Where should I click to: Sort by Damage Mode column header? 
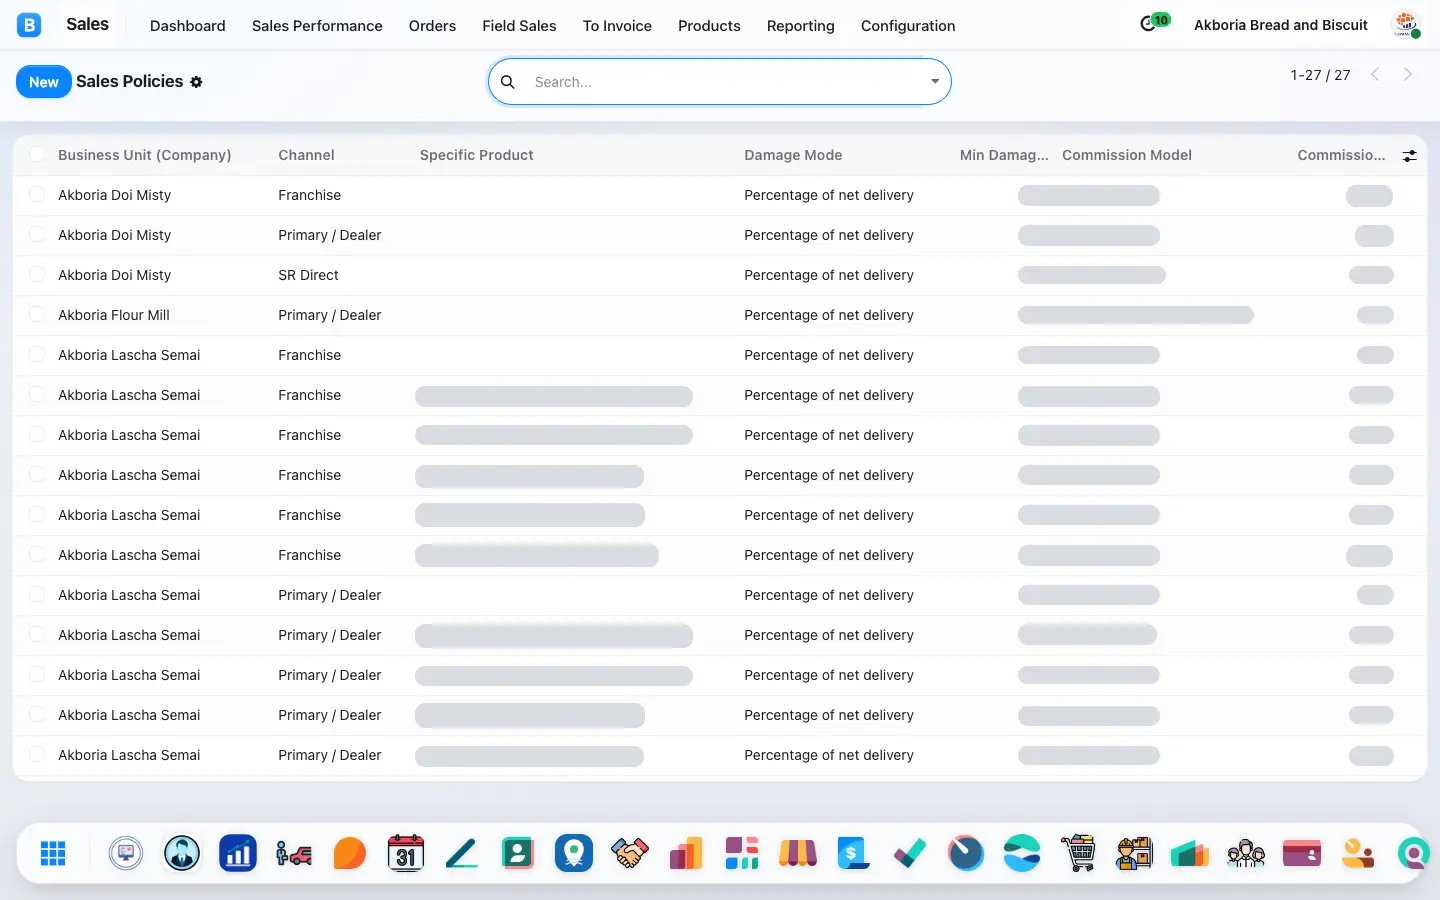pyautogui.click(x=793, y=155)
